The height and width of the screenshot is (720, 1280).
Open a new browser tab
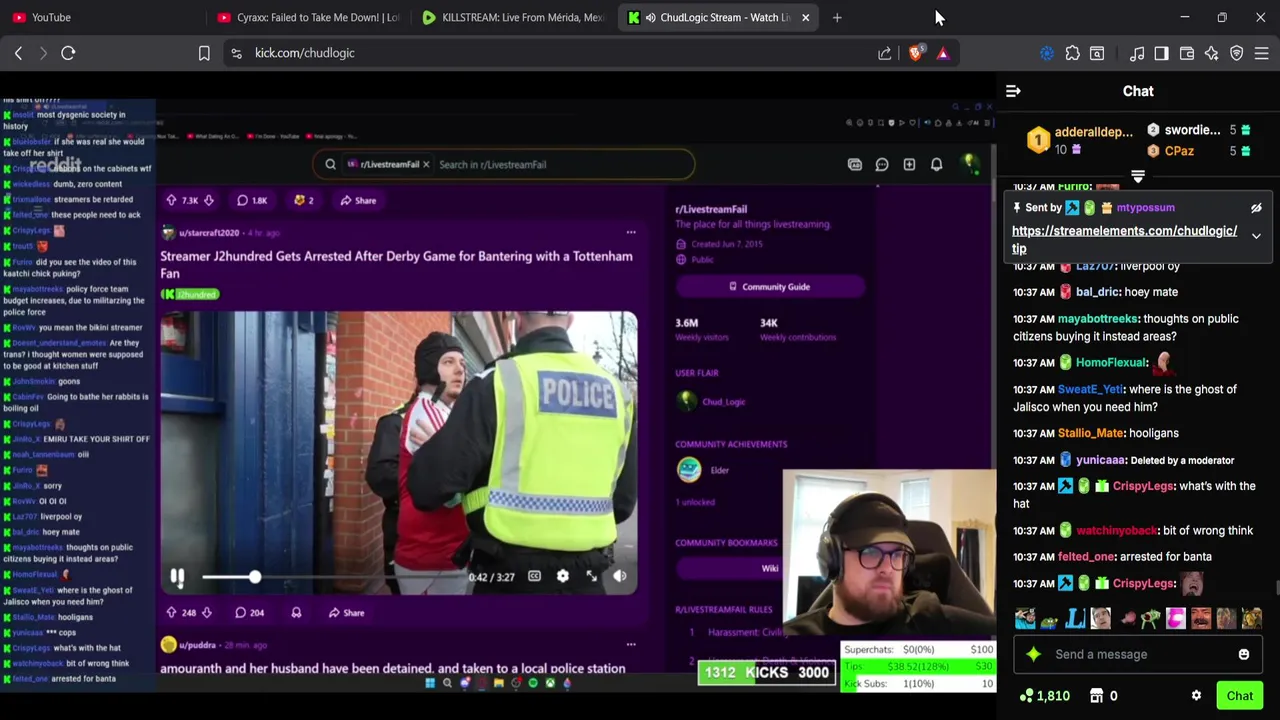(x=837, y=17)
